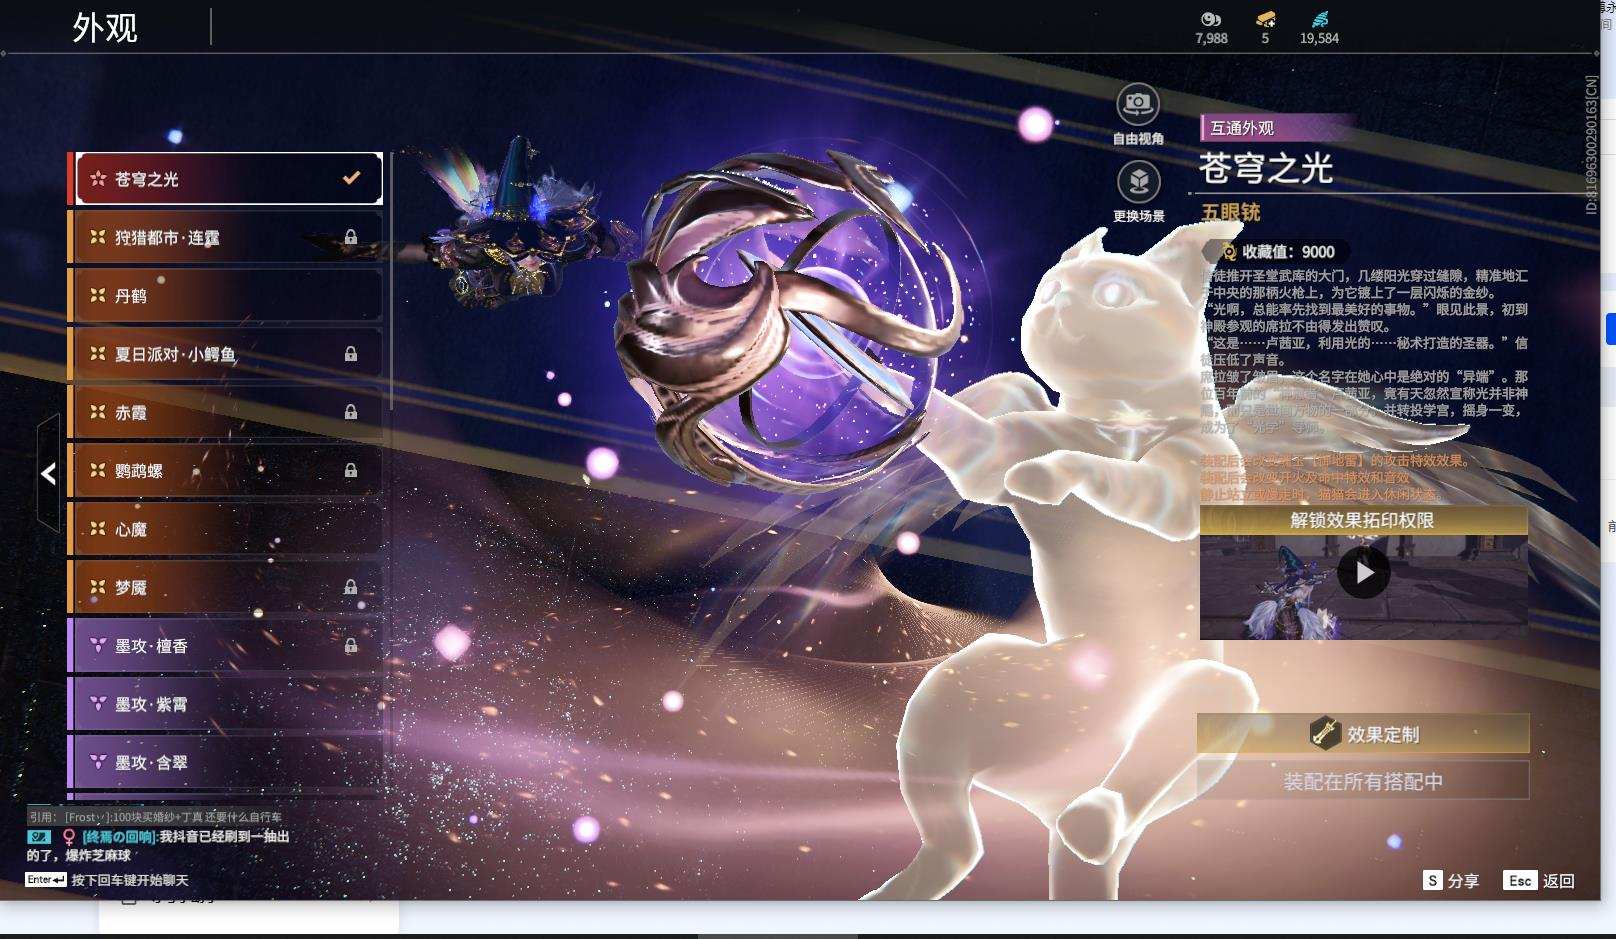Click the 效果定制 gun icon
Screen dimensions: 1616x939
point(1325,734)
